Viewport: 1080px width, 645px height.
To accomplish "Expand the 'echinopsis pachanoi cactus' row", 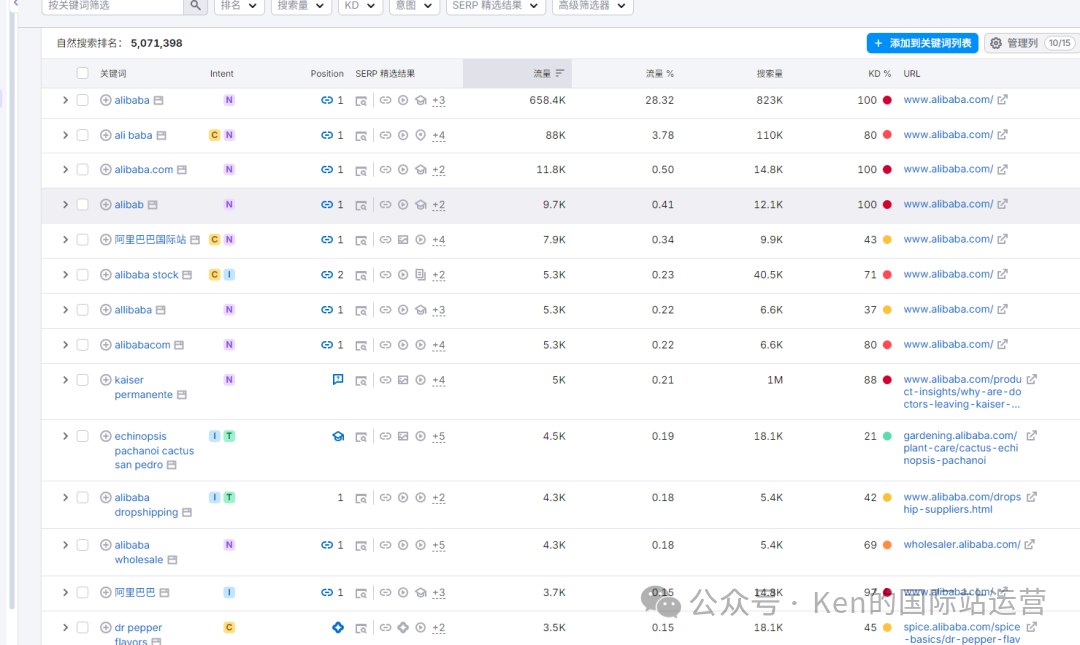I will coord(65,436).
